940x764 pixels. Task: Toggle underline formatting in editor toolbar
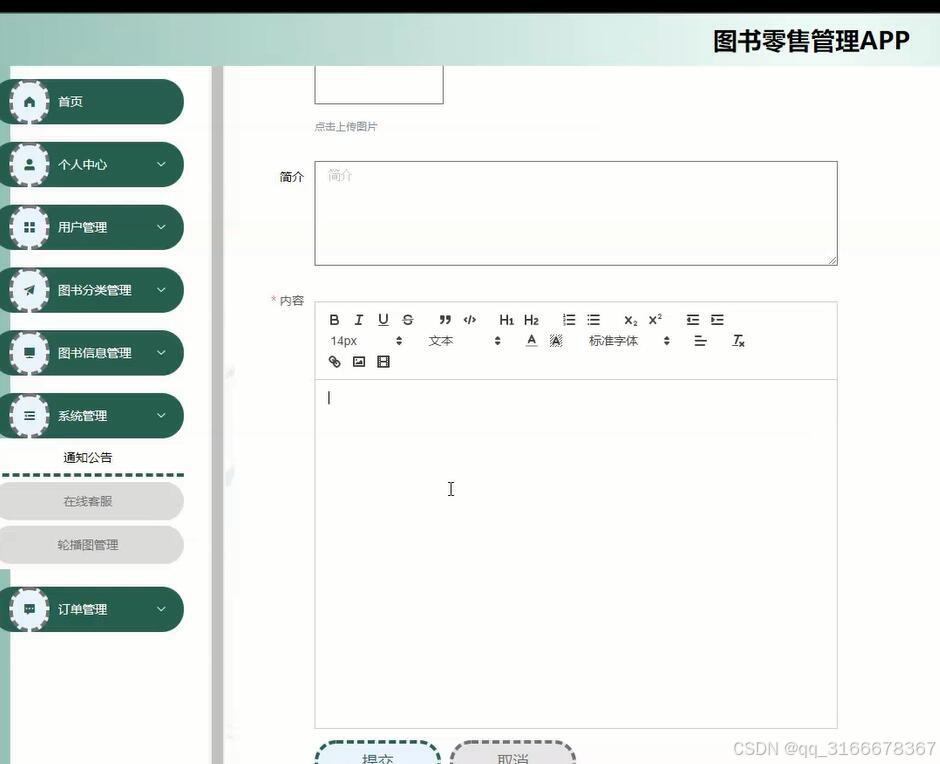[x=383, y=320]
